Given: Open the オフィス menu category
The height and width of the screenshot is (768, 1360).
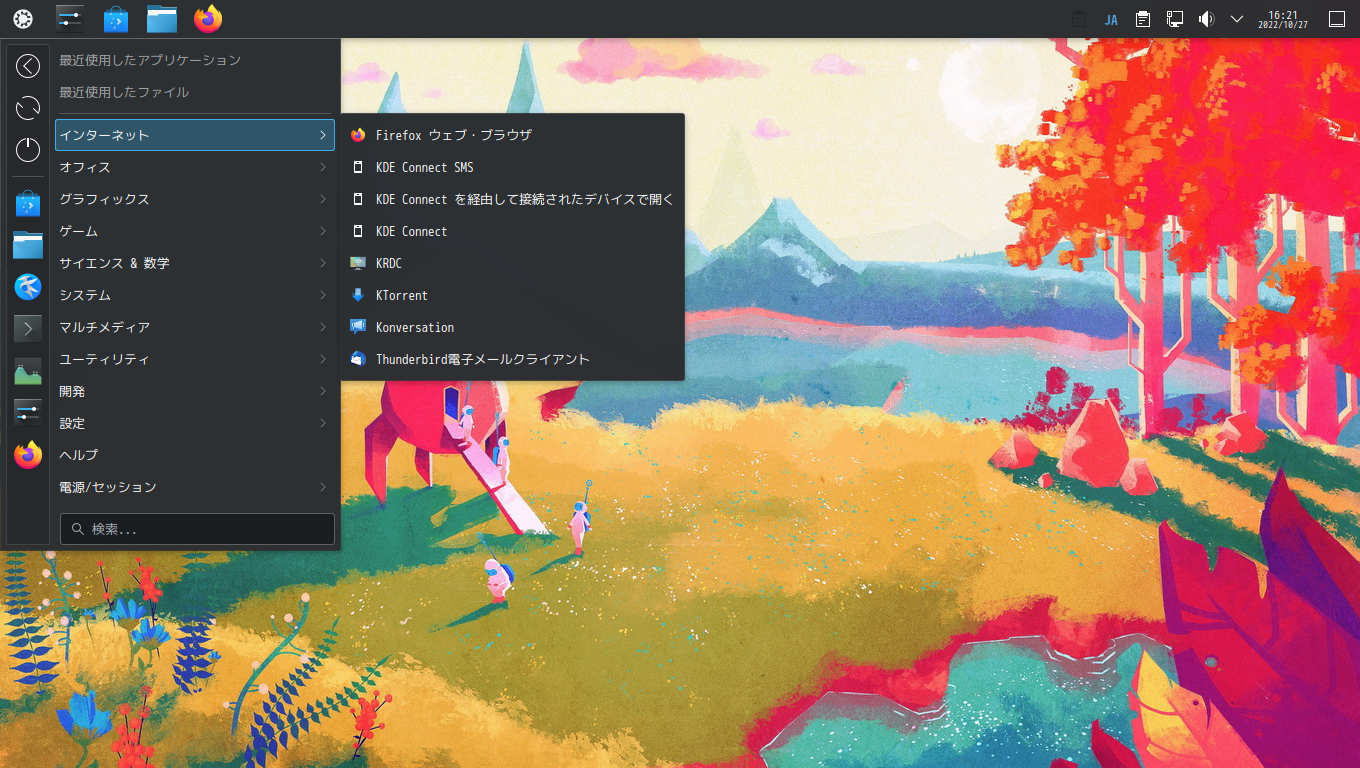Looking at the screenshot, I should (x=194, y=167).
